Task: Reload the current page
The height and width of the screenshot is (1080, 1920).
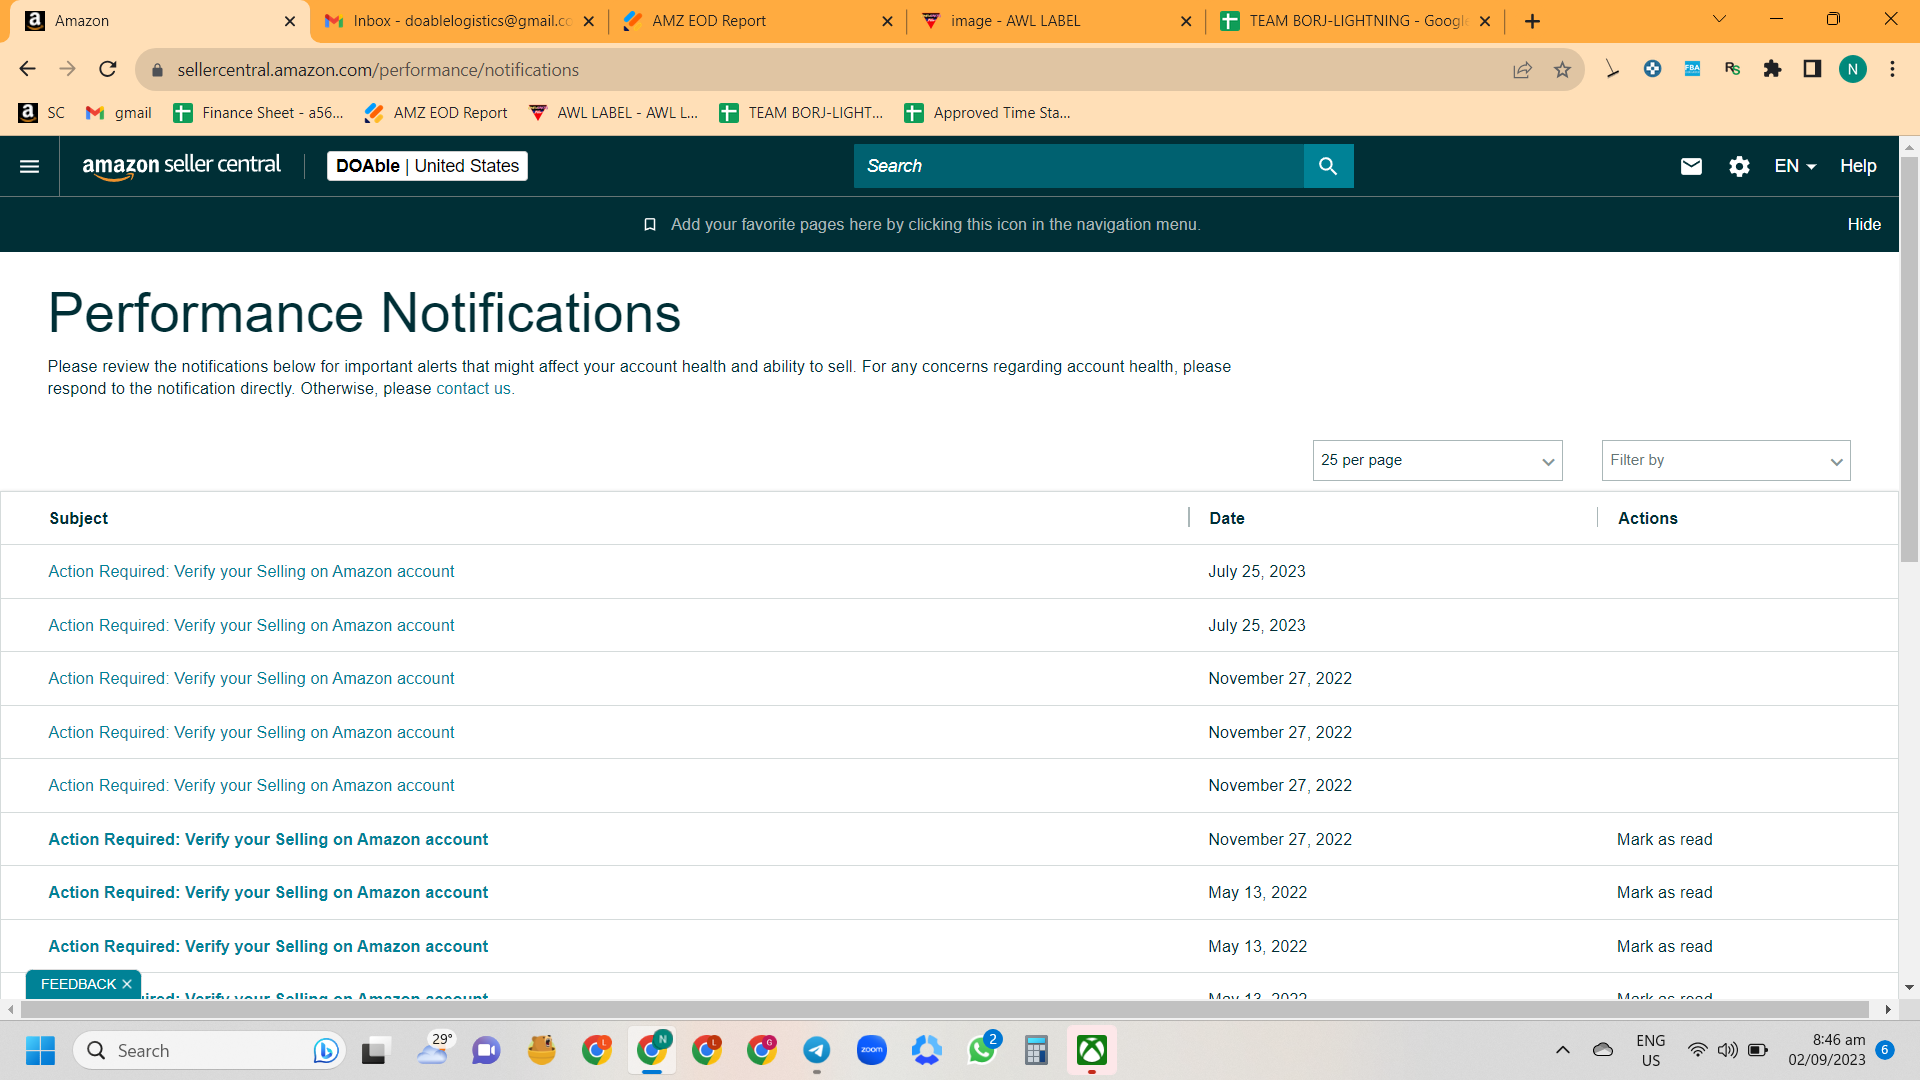Action: (x=108, y=69)
